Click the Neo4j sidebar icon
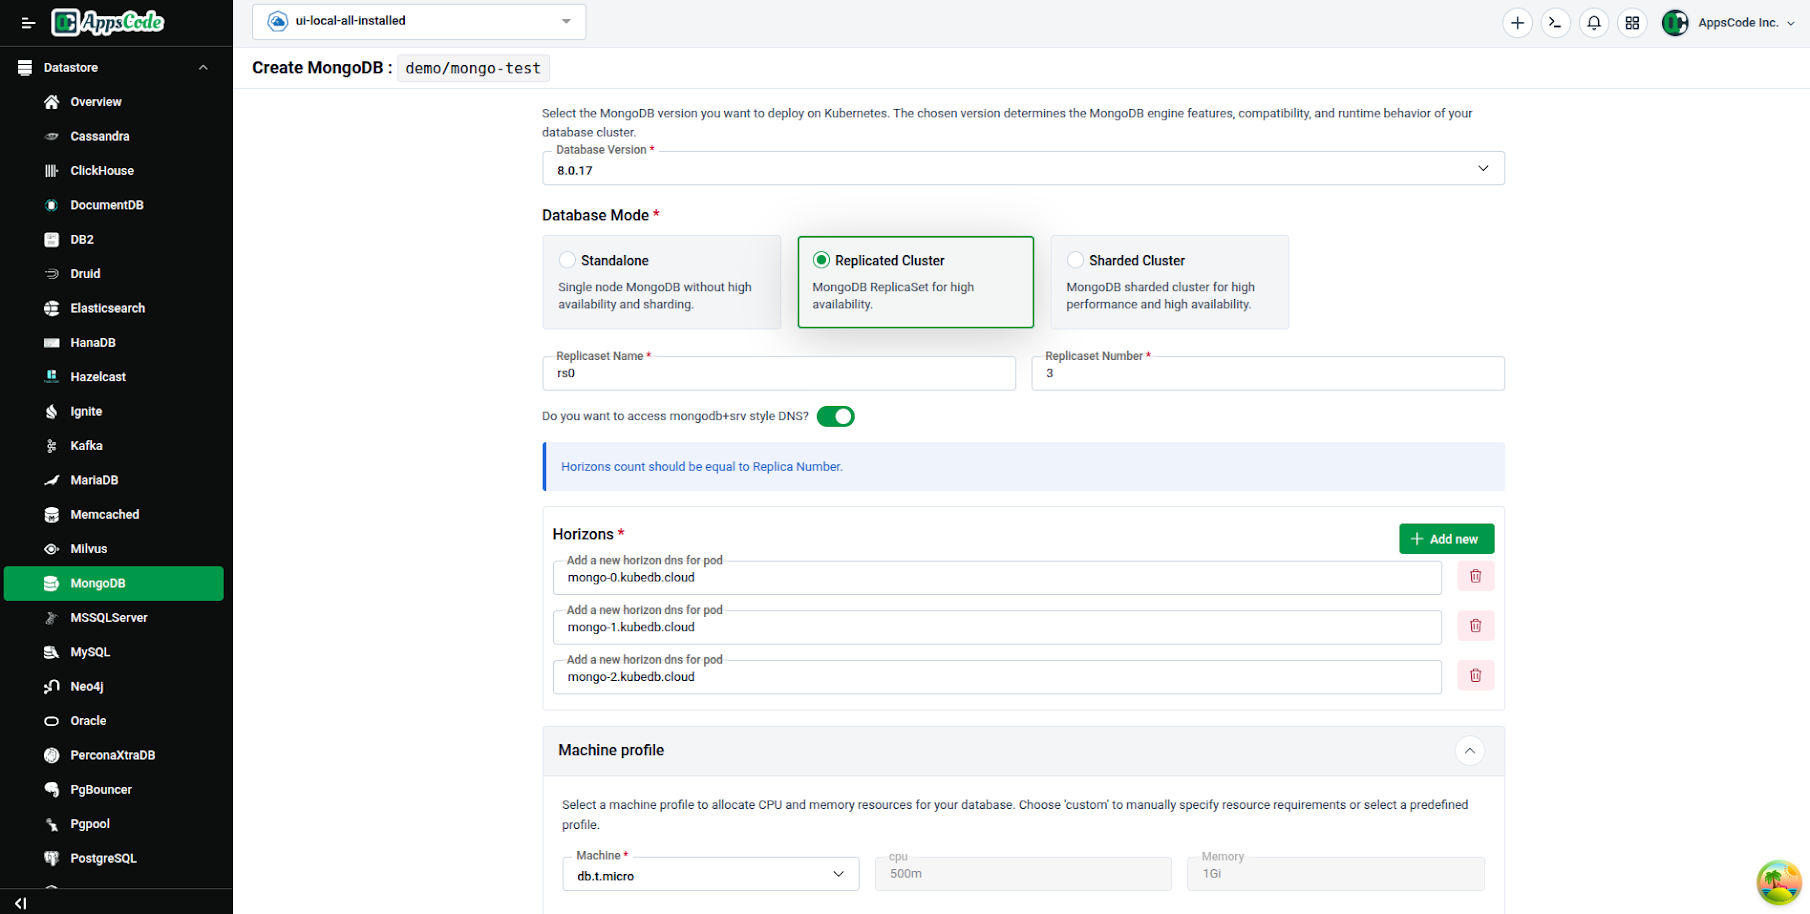Image resolution: width=1810 pixels, height=914 pixels. point(51,686)
